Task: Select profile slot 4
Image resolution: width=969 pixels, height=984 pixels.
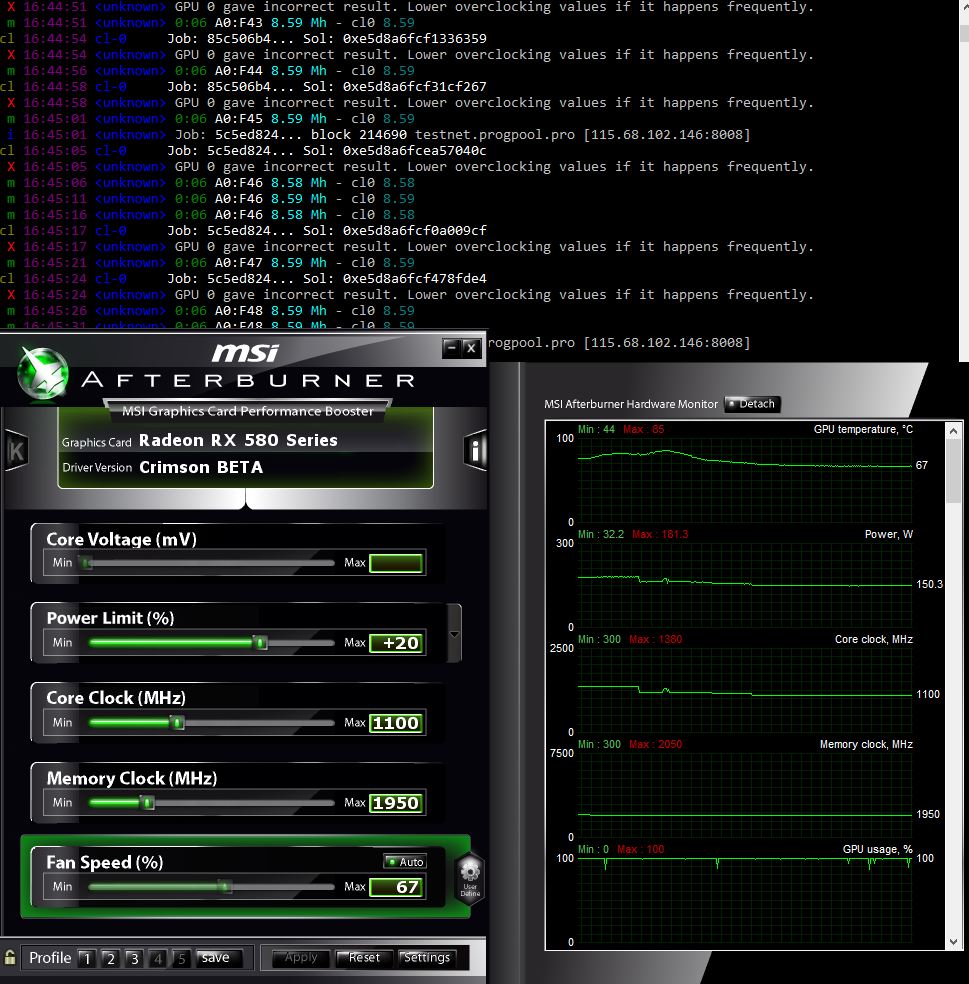Action: point(158,958)
